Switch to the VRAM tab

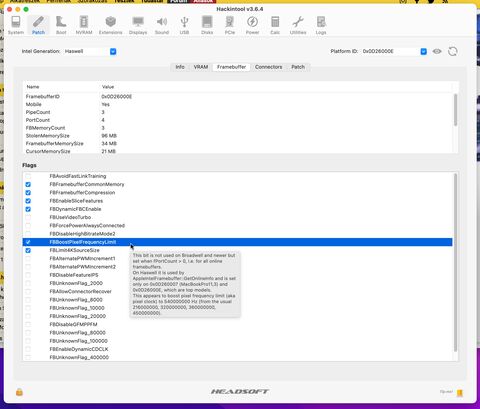(x=201, y=67)
